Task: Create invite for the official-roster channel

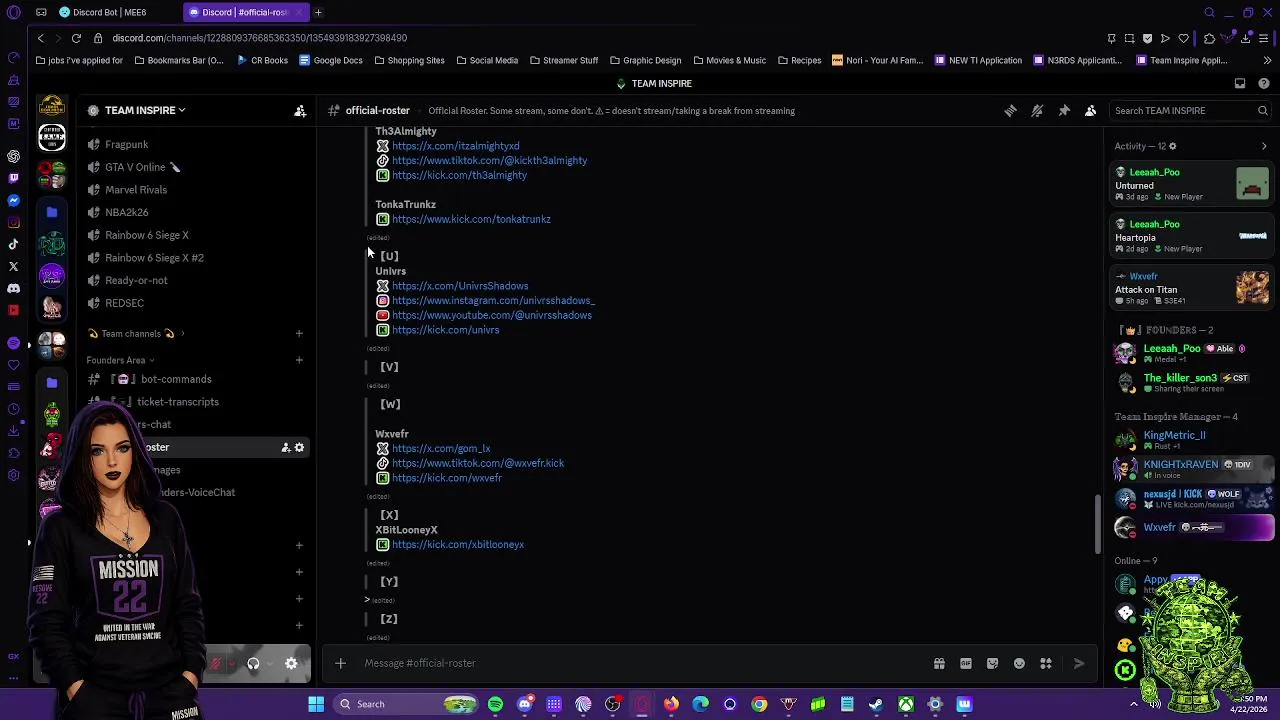Action: pos(285,447)
